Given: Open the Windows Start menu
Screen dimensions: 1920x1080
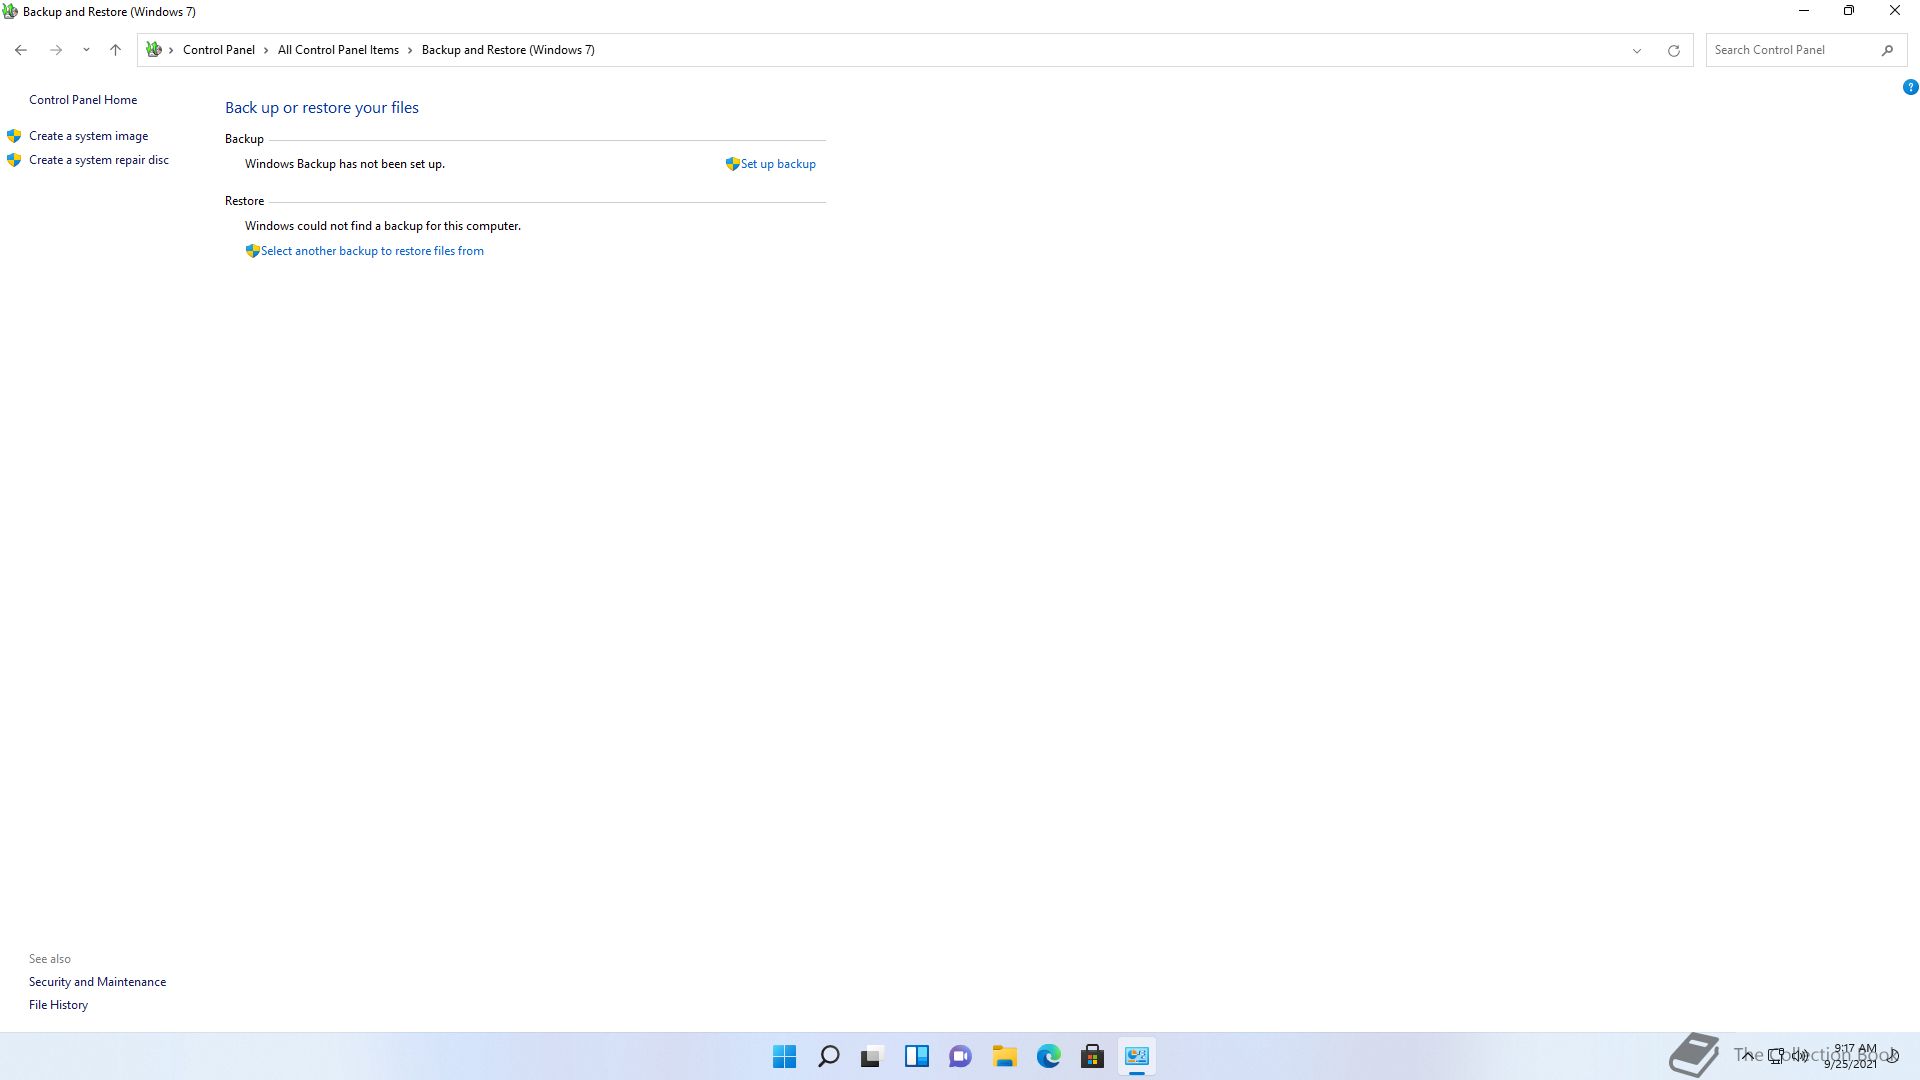Looking at the screenshot, I should (x=785, y=1056).
